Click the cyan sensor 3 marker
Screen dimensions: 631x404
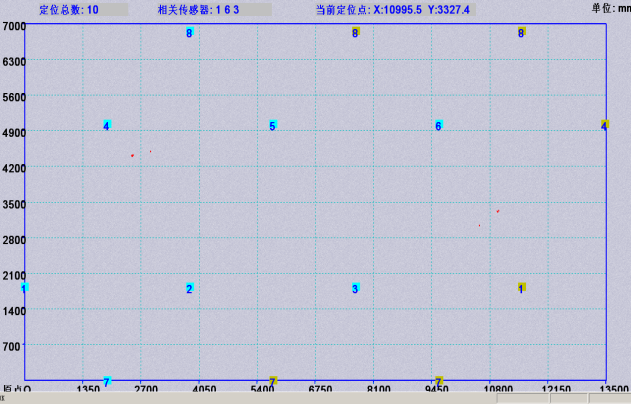355,289
